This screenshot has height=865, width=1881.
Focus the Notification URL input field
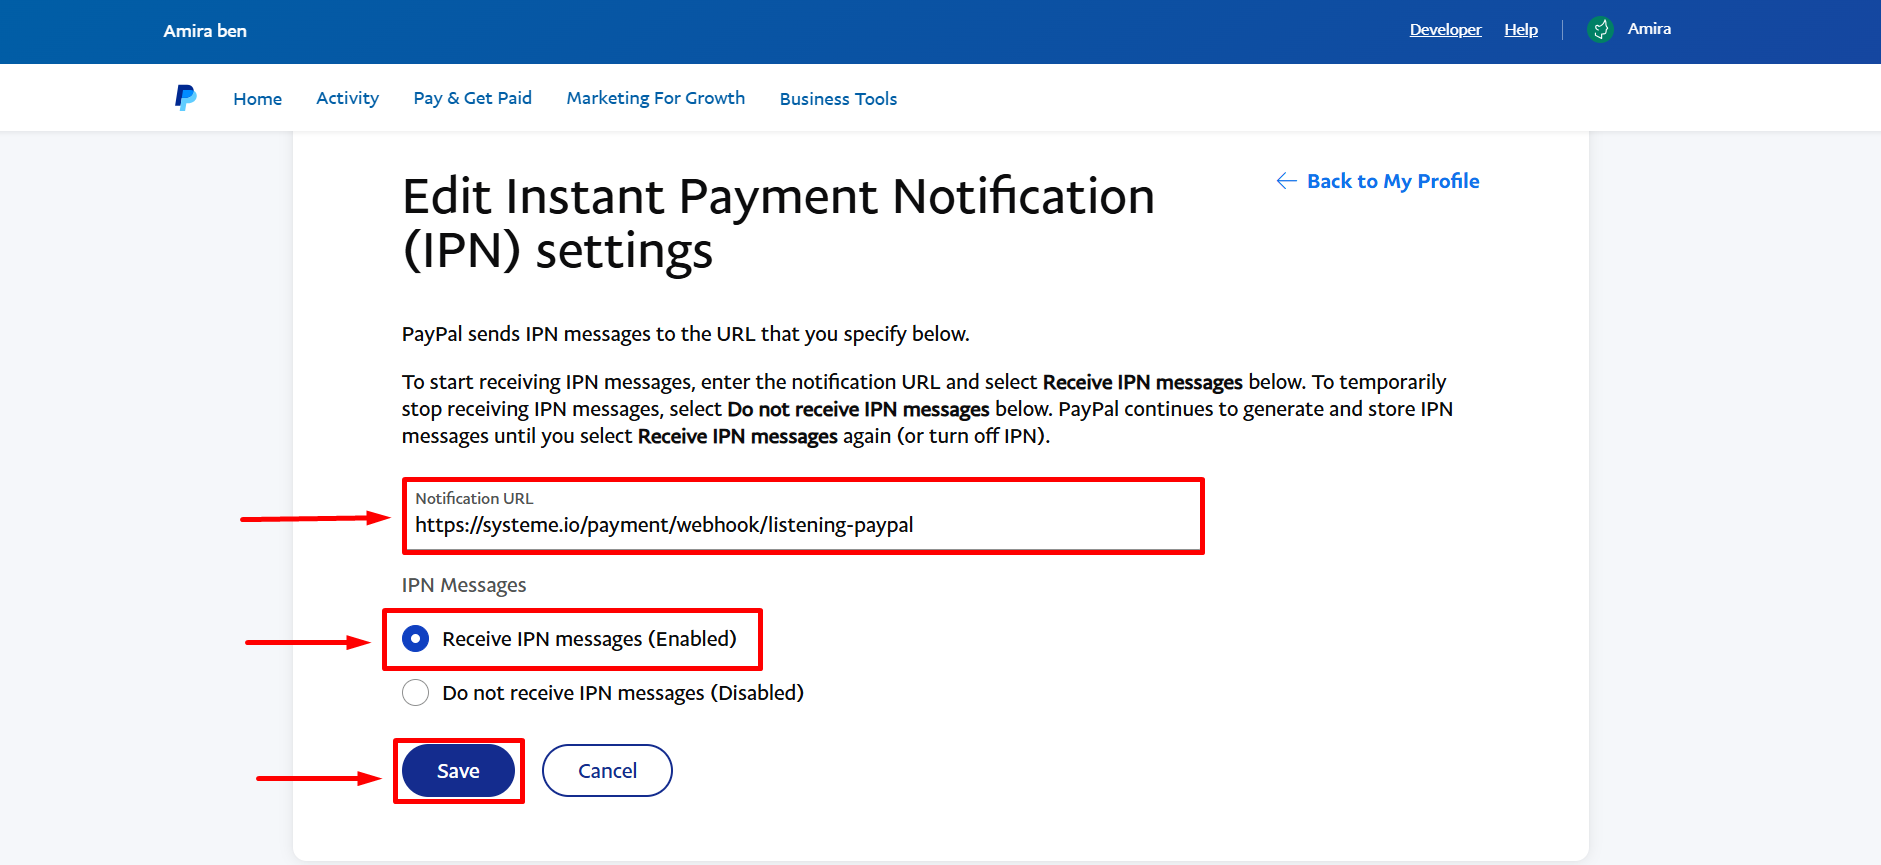803,516
